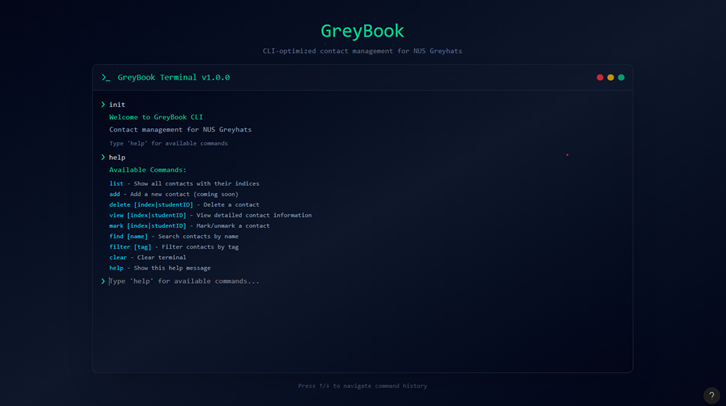726x406 pixels.
Task: Click the 'find [name]' command
Action: (x=129, y=236)
